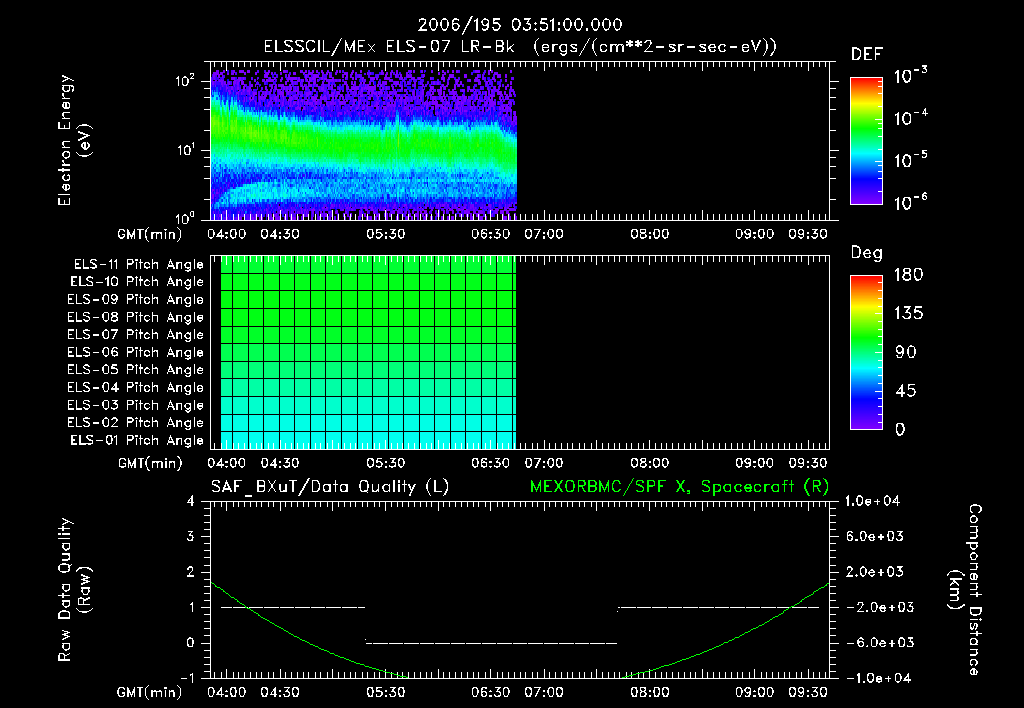Click the ELS-10 Pitch Angle label
The image size is (1024, 708).
[x=136, y=282]
